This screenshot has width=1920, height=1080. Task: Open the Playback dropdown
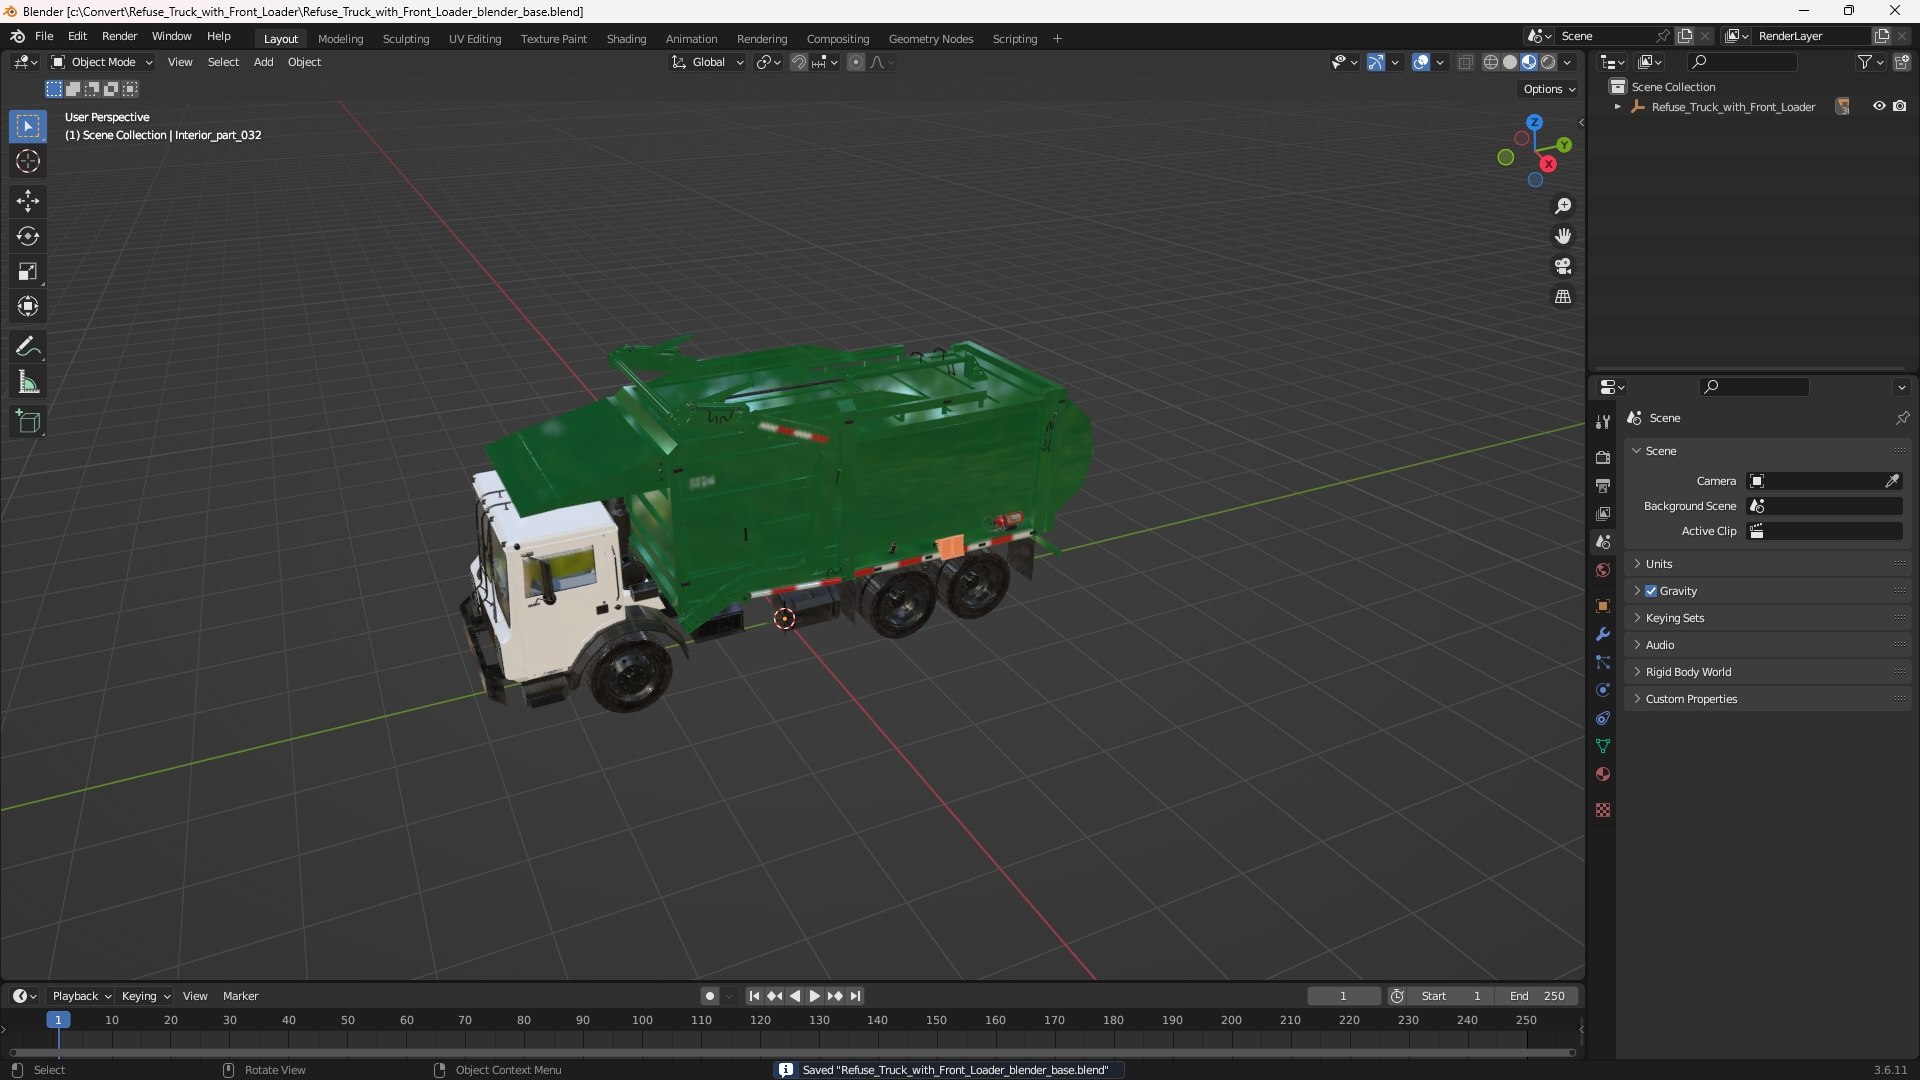tap(81, 996)
